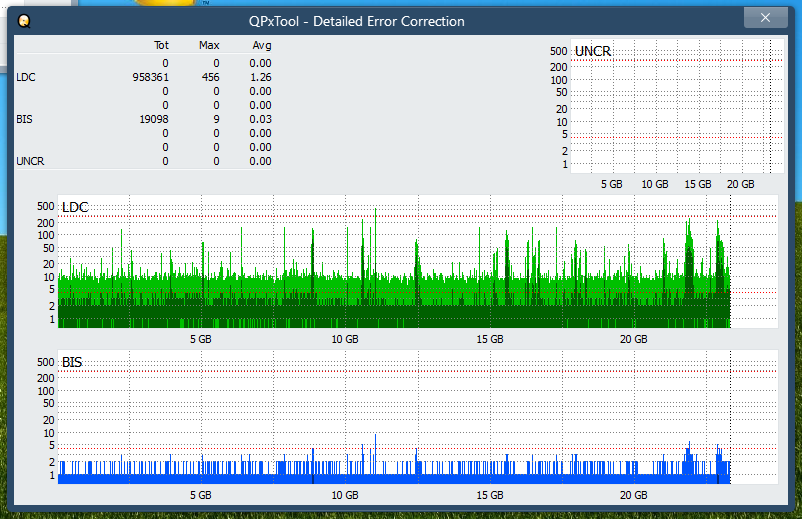802x519 pixels.
Task: Click the 20 GB label under BIS graph
Action: (x=633, y=495)
